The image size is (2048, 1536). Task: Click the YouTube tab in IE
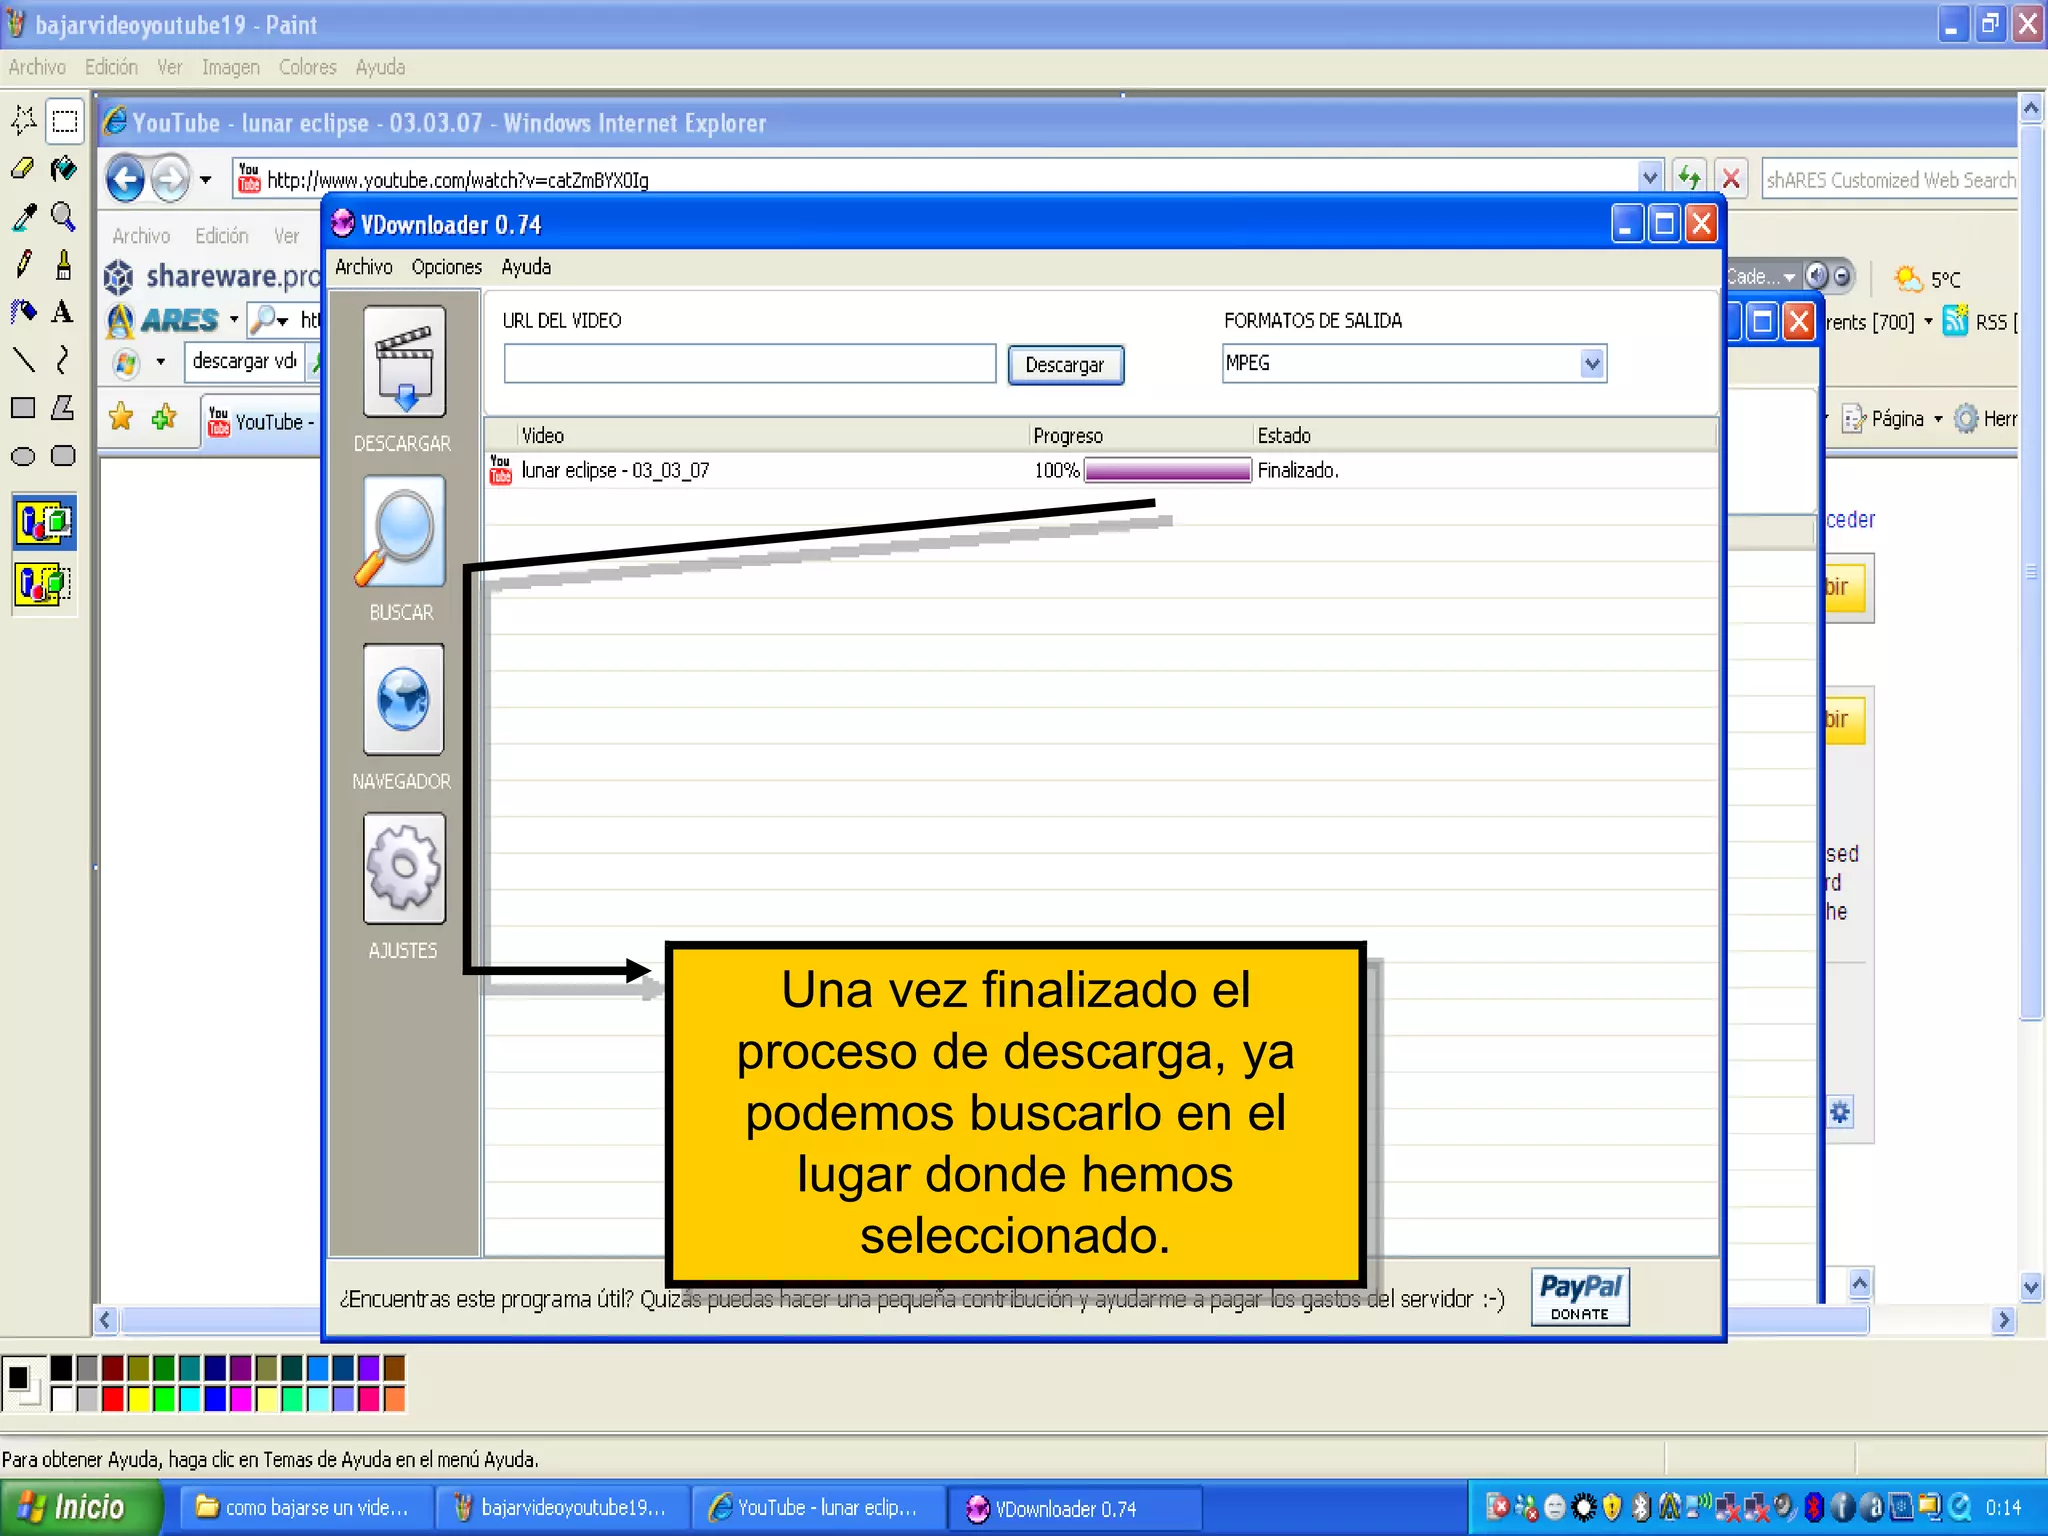pos(262,422)
